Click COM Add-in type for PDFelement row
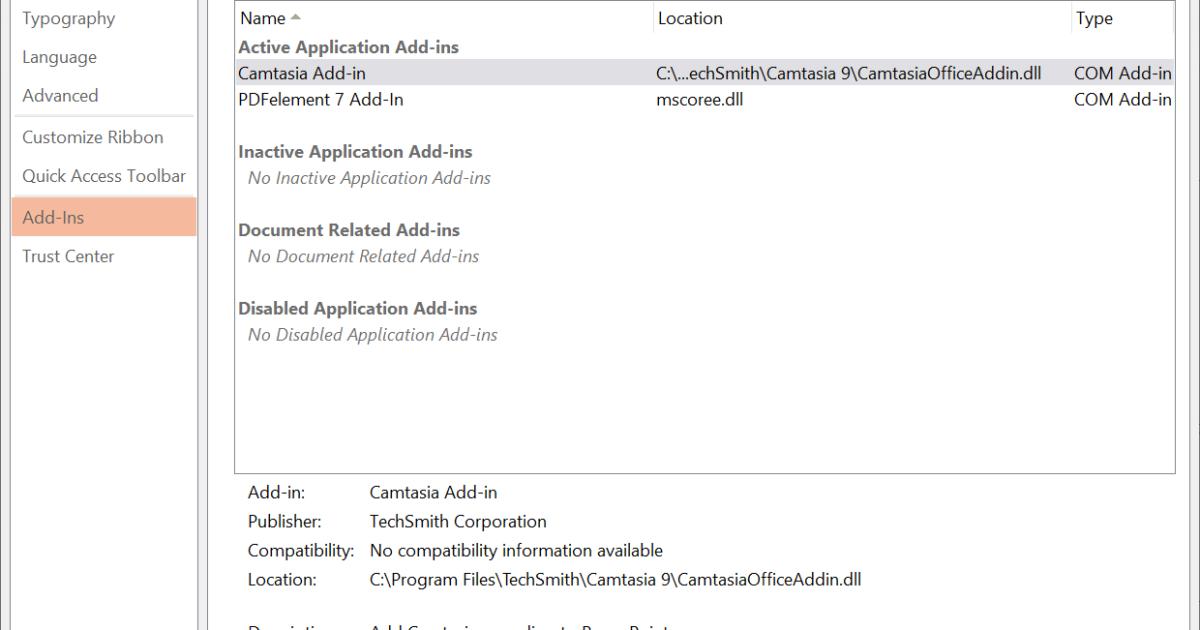Image resolution: width=1200 pixels, height=630 pixels. (1122, 99)
